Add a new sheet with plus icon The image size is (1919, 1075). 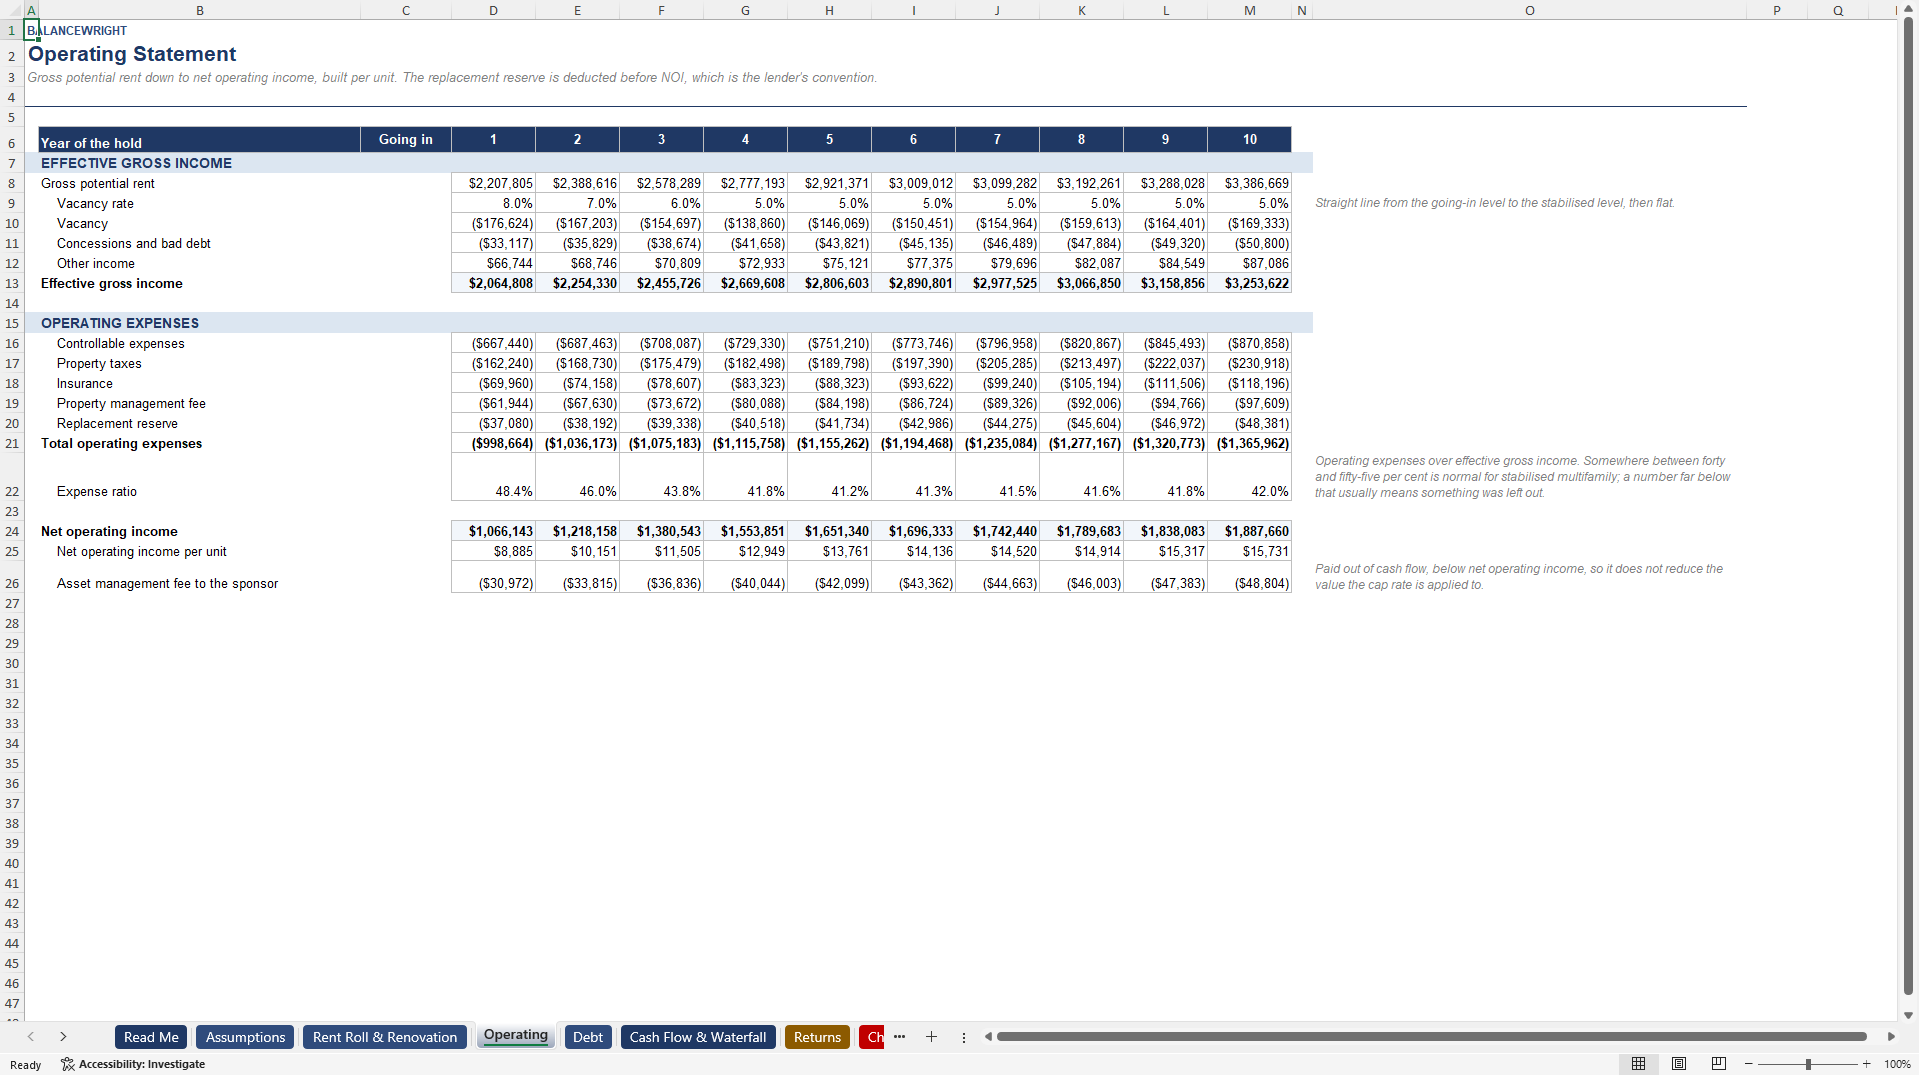click(x=931, y=1037)
